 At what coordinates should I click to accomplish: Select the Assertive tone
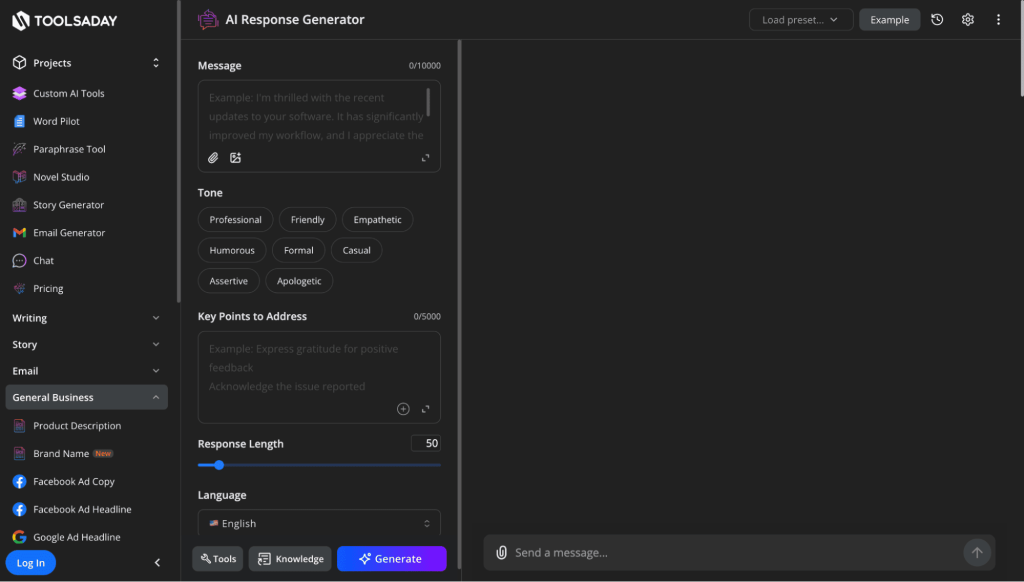click(x=229, y=281)
